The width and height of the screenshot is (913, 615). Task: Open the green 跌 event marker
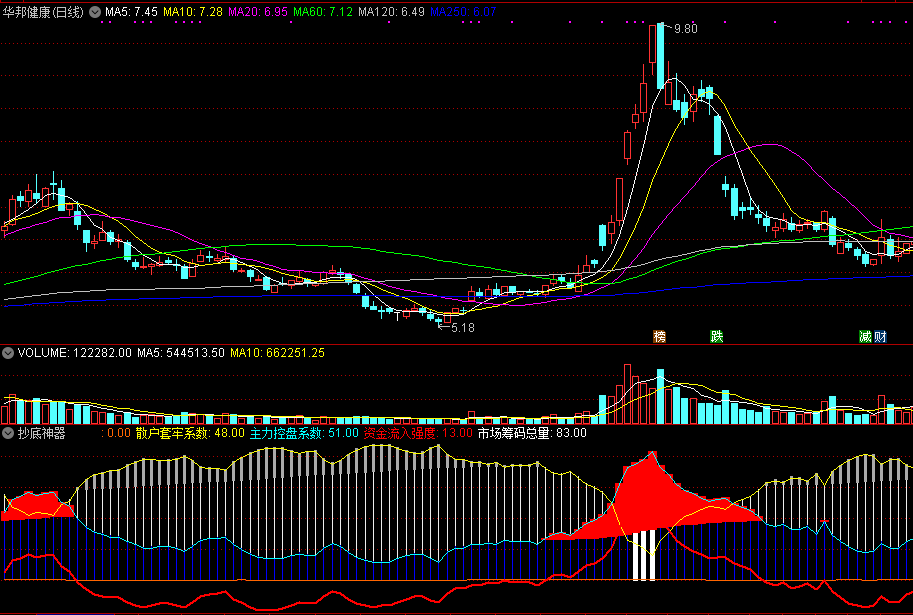tap(716, 337)
